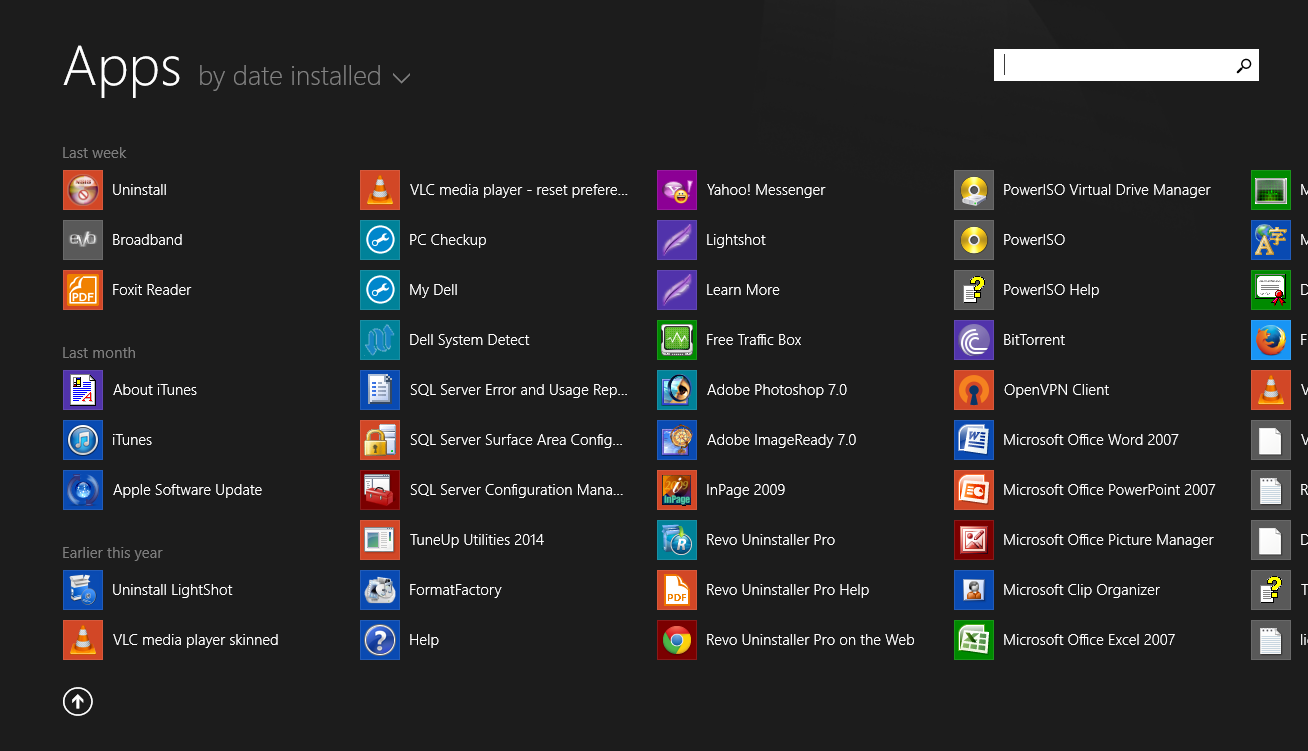Image resolution: width=1308 pixels, height=751 pixels.
Task: Open the sort order dropdown "by date installed"
Action: (304, 77)
